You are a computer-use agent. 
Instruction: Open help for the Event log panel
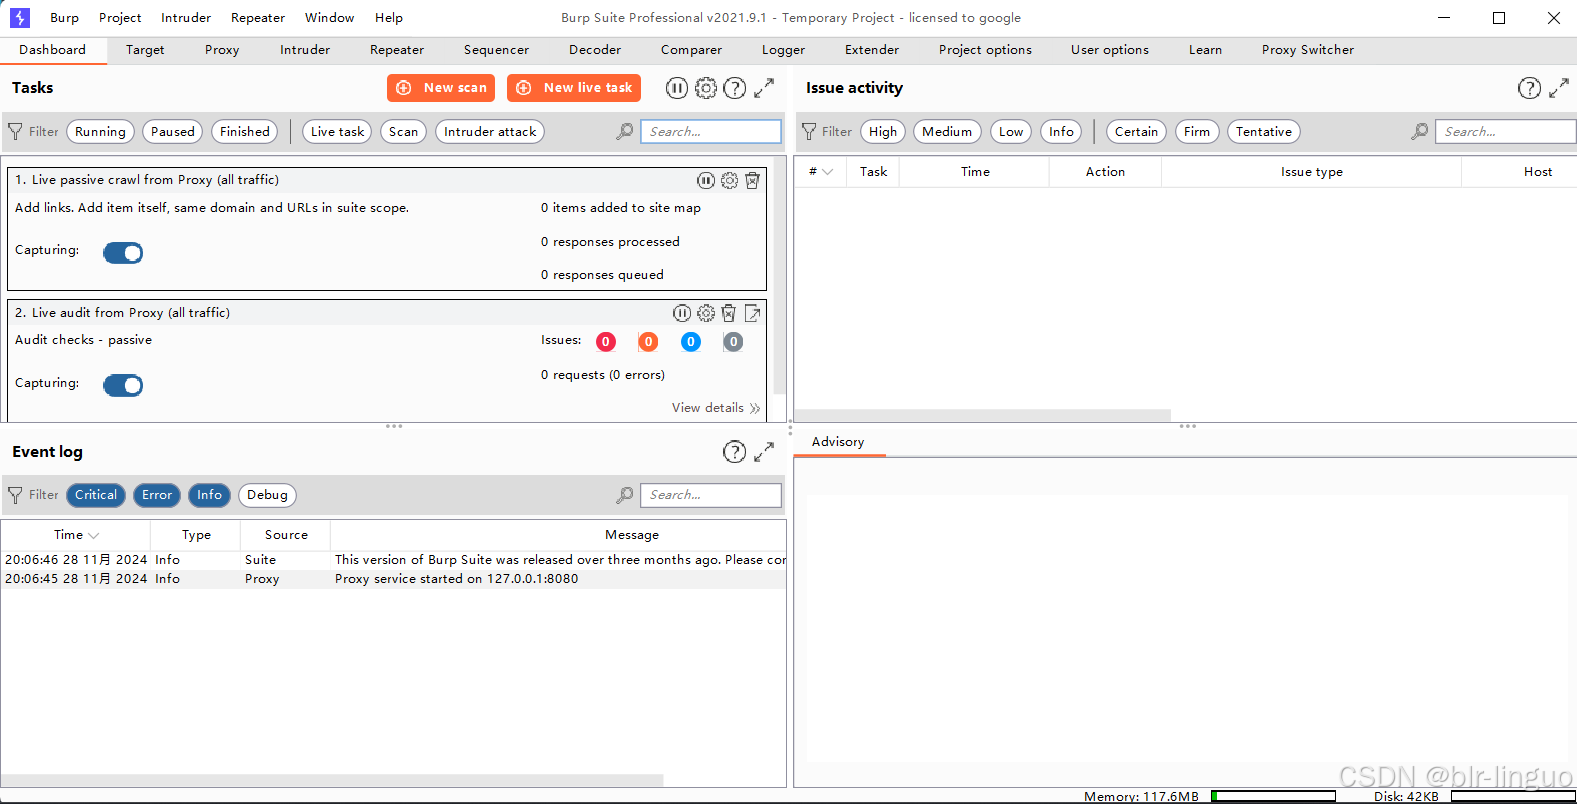[735, 452]
